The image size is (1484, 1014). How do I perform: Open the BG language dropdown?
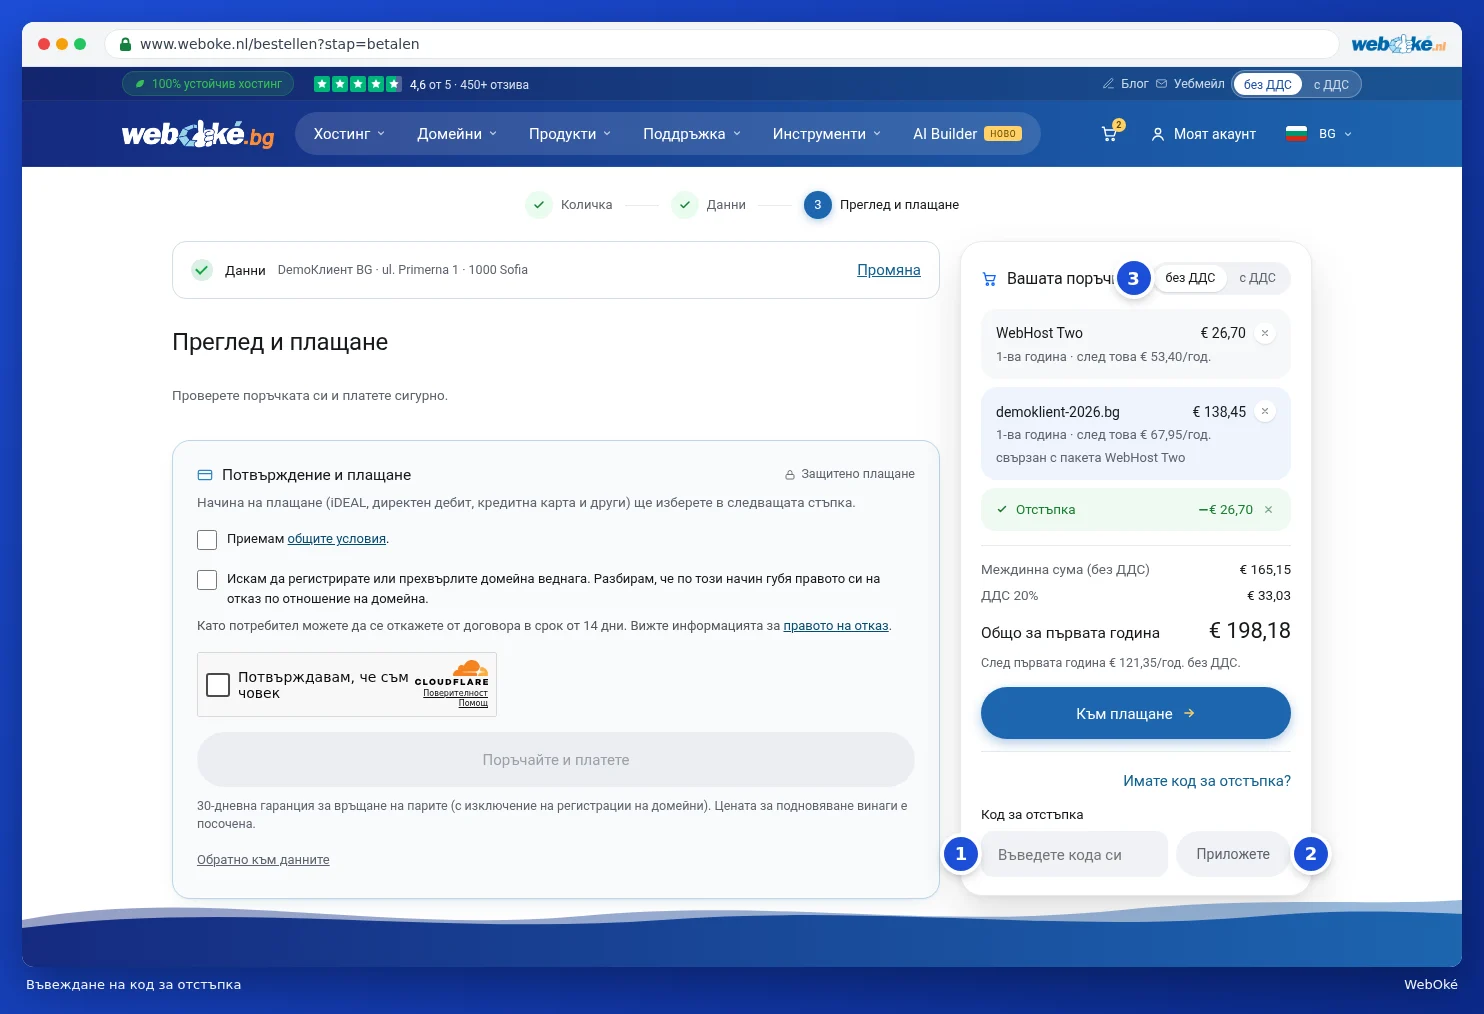point(1319,134)
